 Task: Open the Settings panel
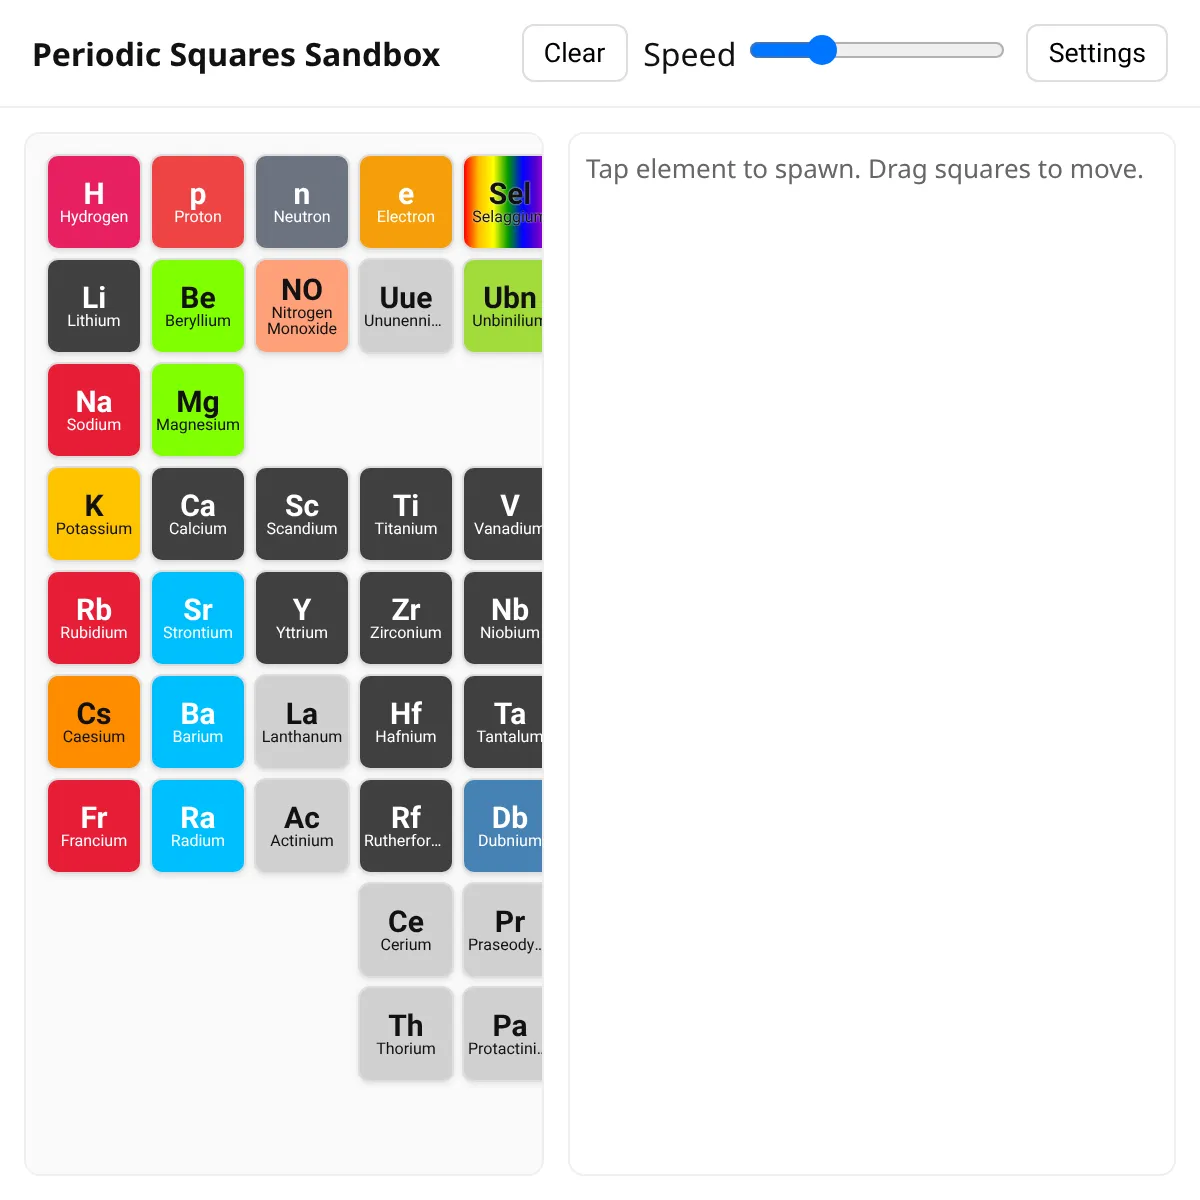[1097, 53]
